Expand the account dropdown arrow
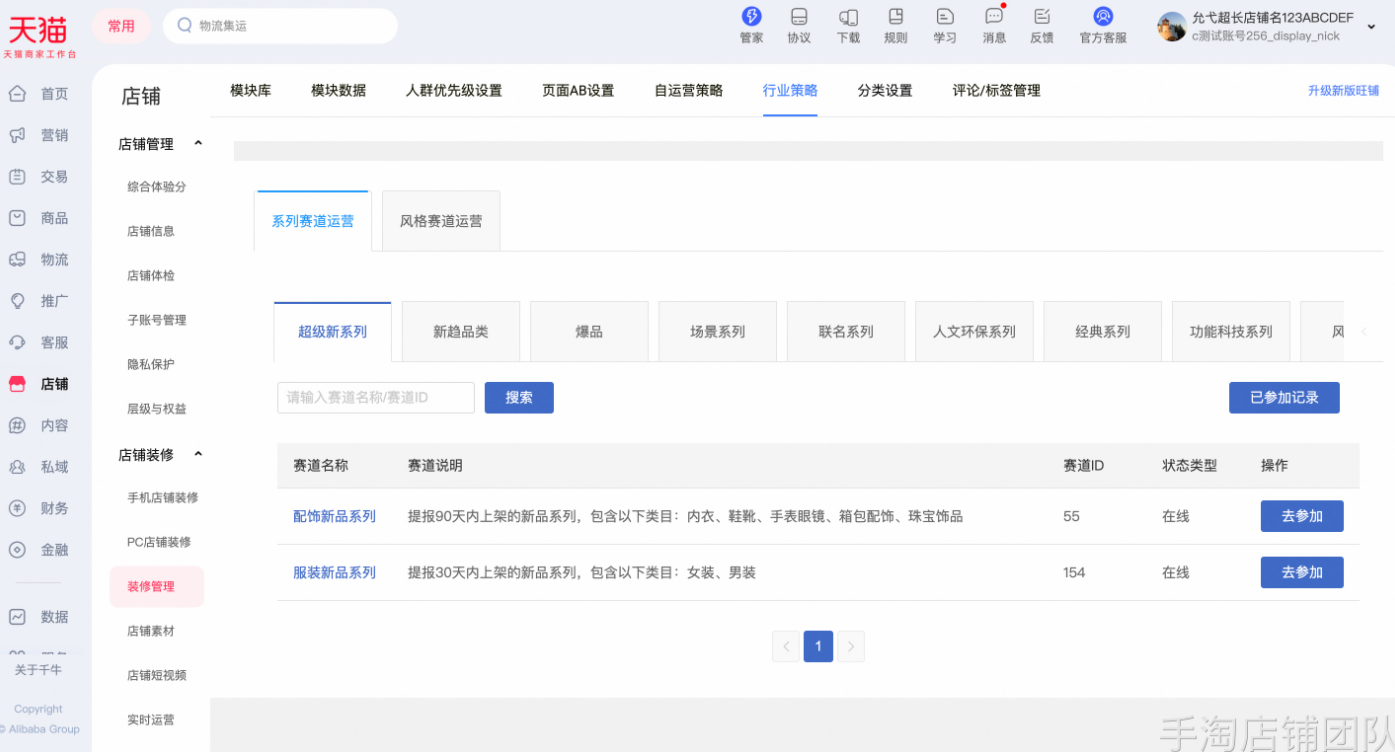 tap(1371, 27)
